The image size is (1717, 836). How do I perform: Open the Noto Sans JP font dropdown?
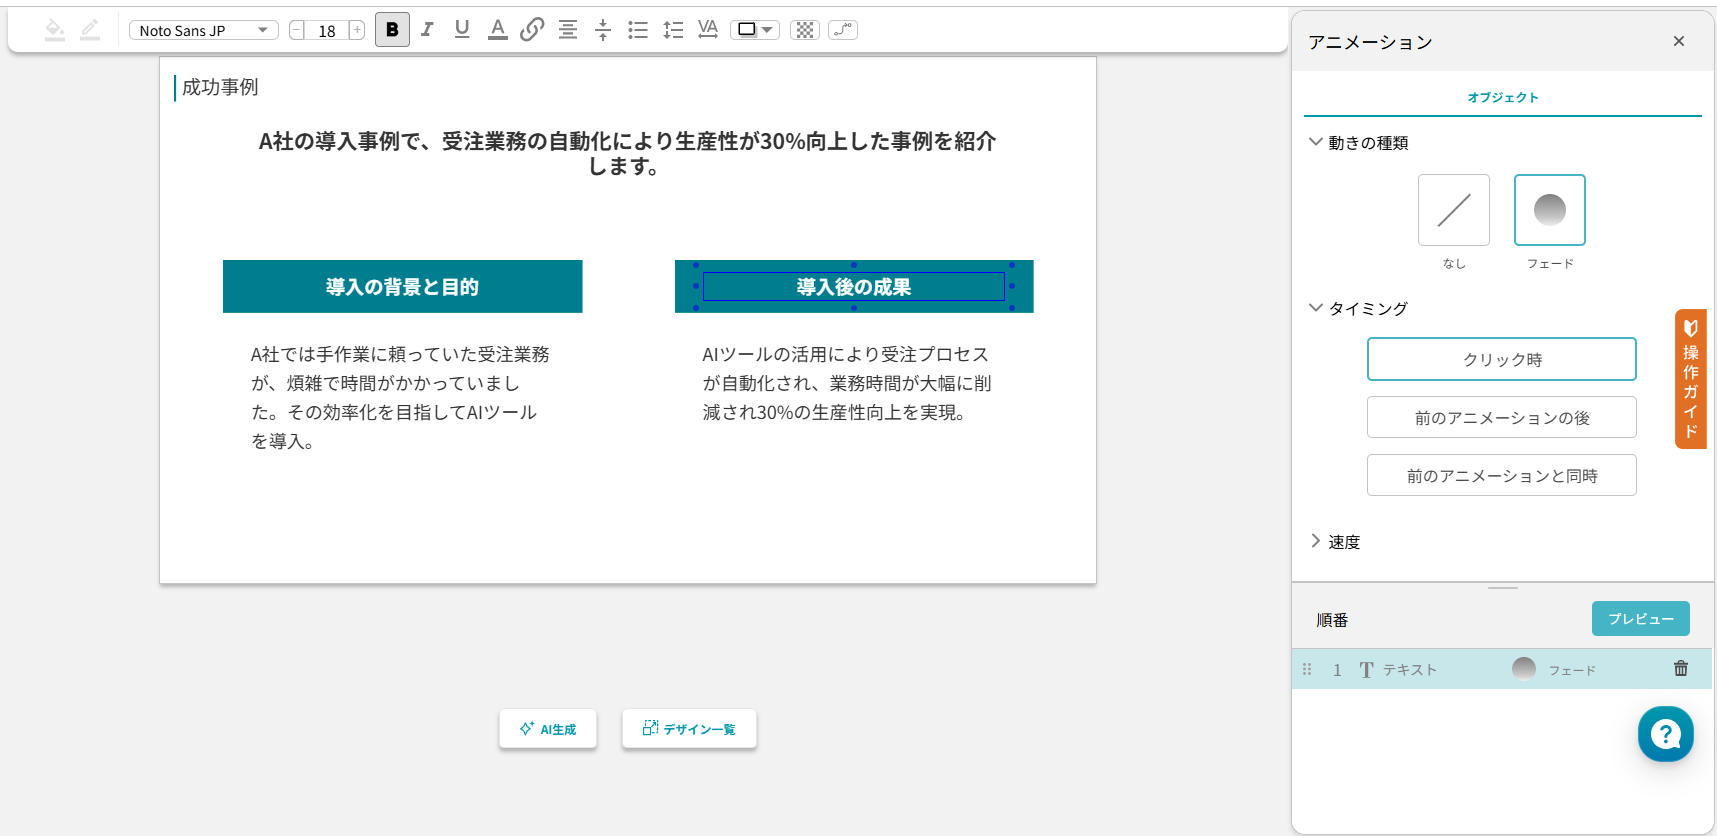click(203, 30)
